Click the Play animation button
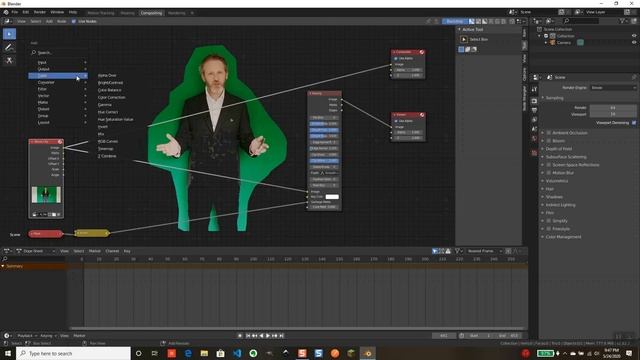640x360 pixels. pyautogui.click(x=268, y=336)
